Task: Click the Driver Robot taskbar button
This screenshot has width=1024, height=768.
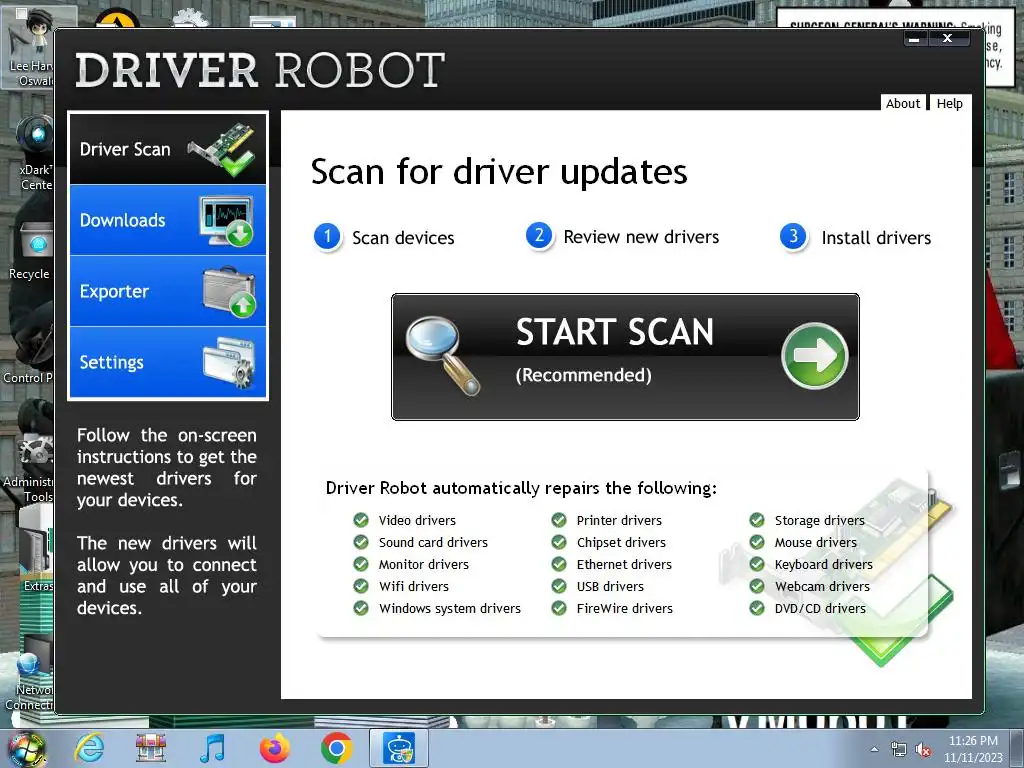Action: tap(399, 748)
